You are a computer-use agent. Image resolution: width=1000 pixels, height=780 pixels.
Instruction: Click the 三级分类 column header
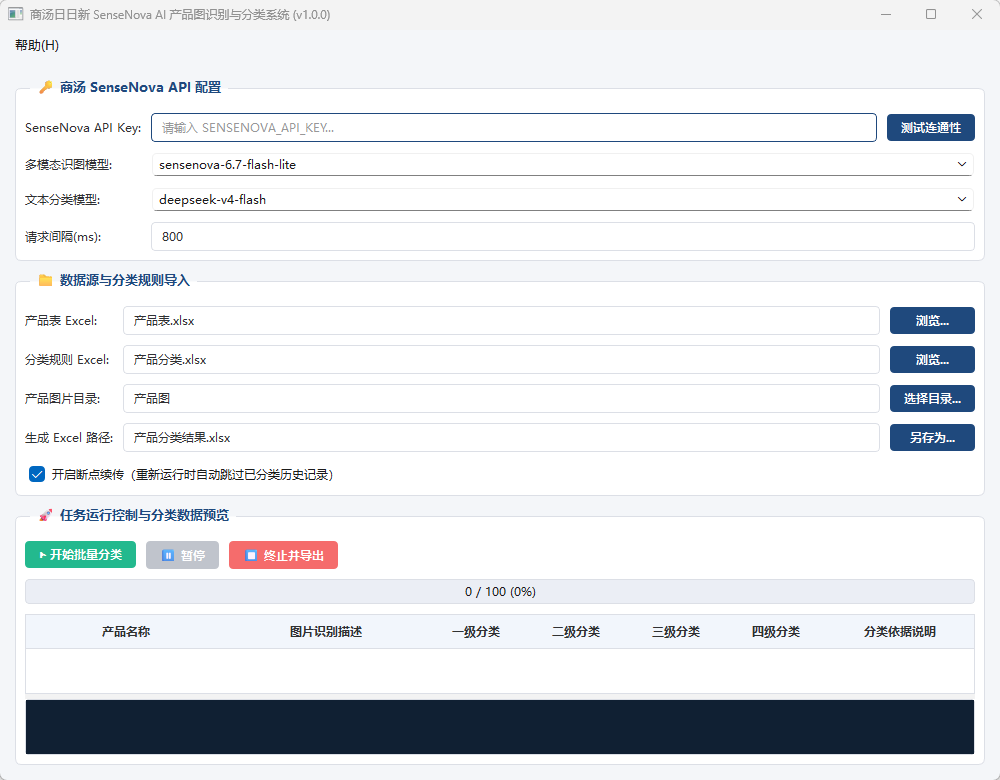pos(676,631)
